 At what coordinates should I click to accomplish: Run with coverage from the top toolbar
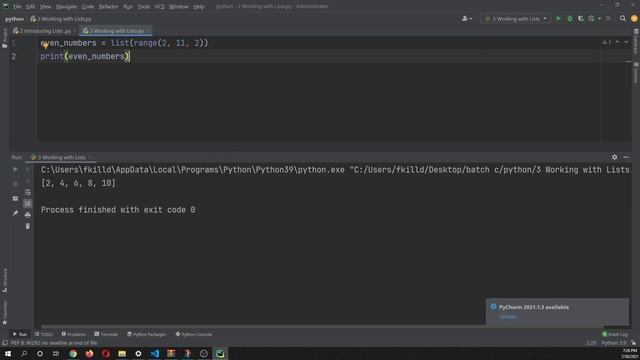click(x=581, y=19)
